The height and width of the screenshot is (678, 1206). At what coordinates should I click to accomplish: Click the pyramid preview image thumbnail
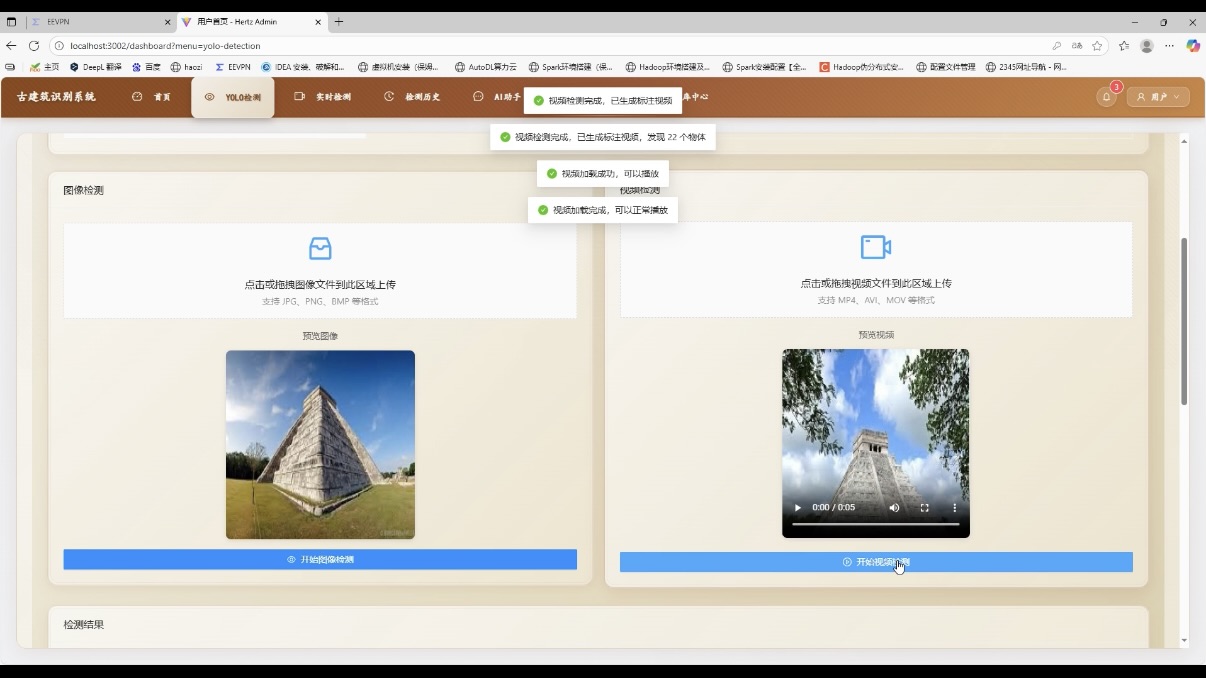320,445
